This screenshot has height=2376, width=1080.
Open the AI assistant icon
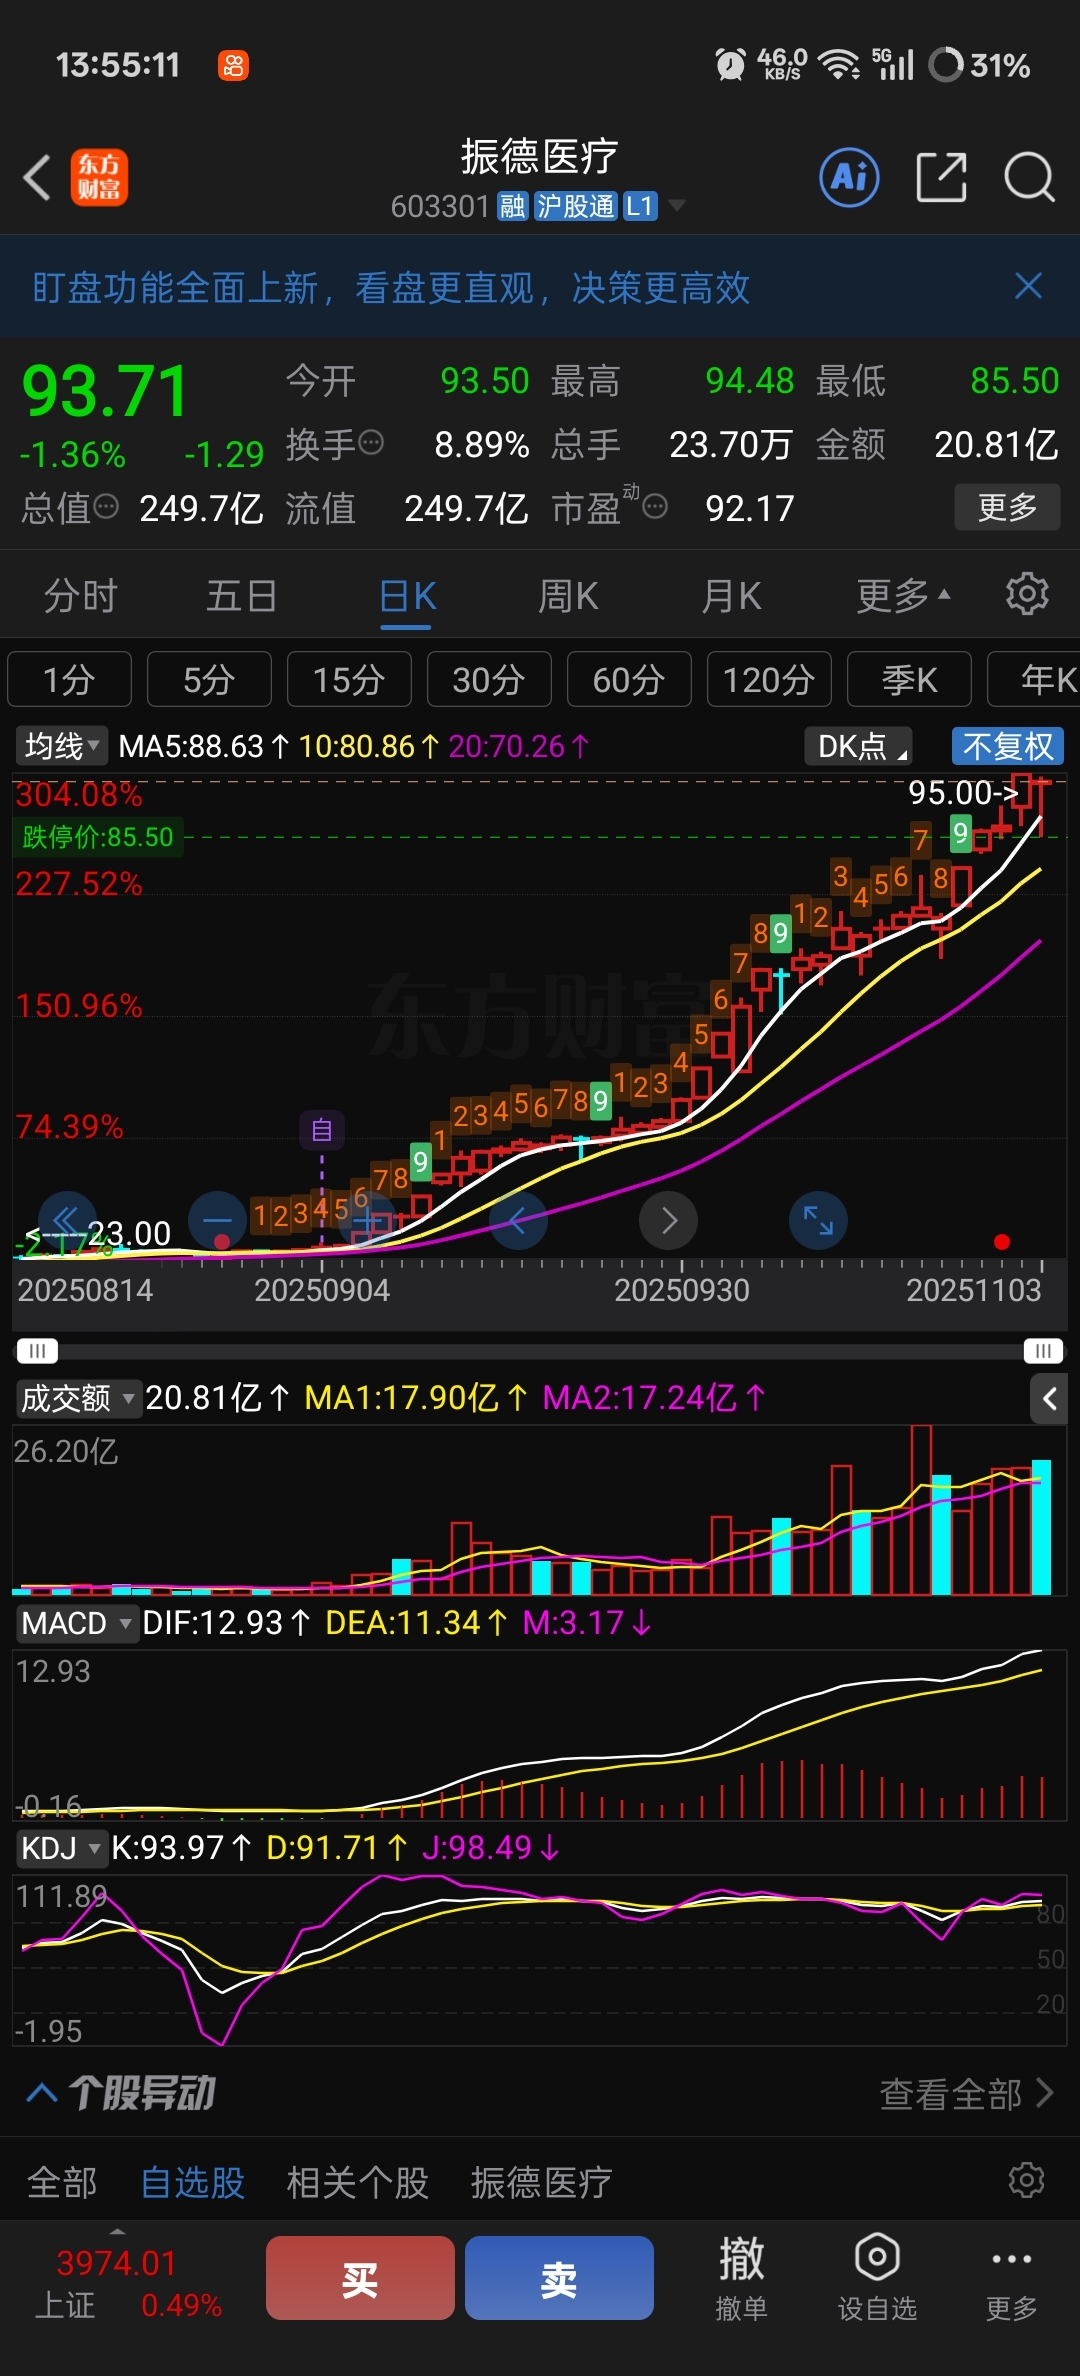[x=850, y=178]
